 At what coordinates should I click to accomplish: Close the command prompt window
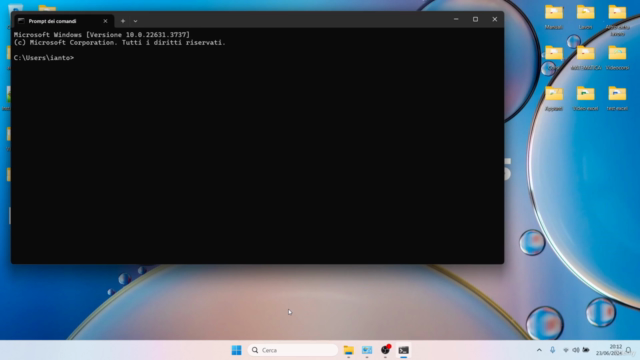[x=494, y=19]
